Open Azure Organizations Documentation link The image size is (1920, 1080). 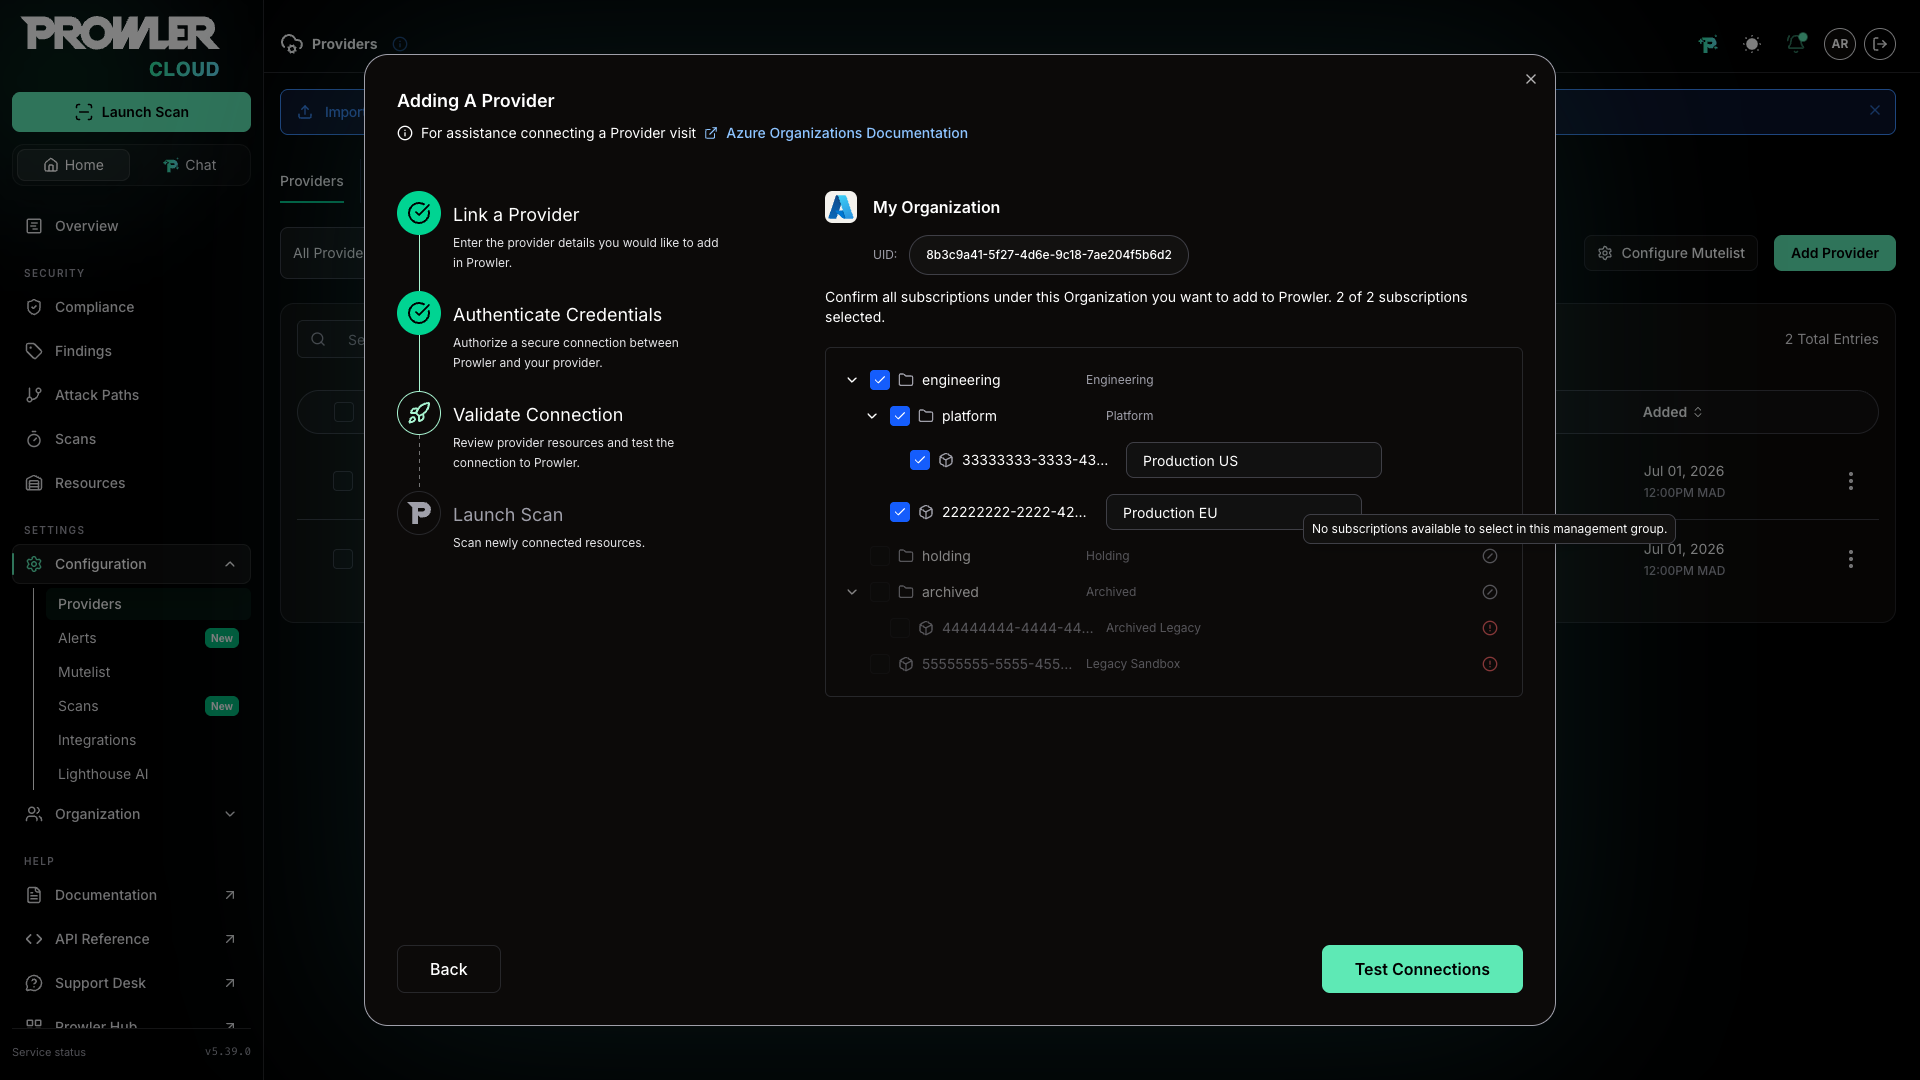tap(846, 133)
